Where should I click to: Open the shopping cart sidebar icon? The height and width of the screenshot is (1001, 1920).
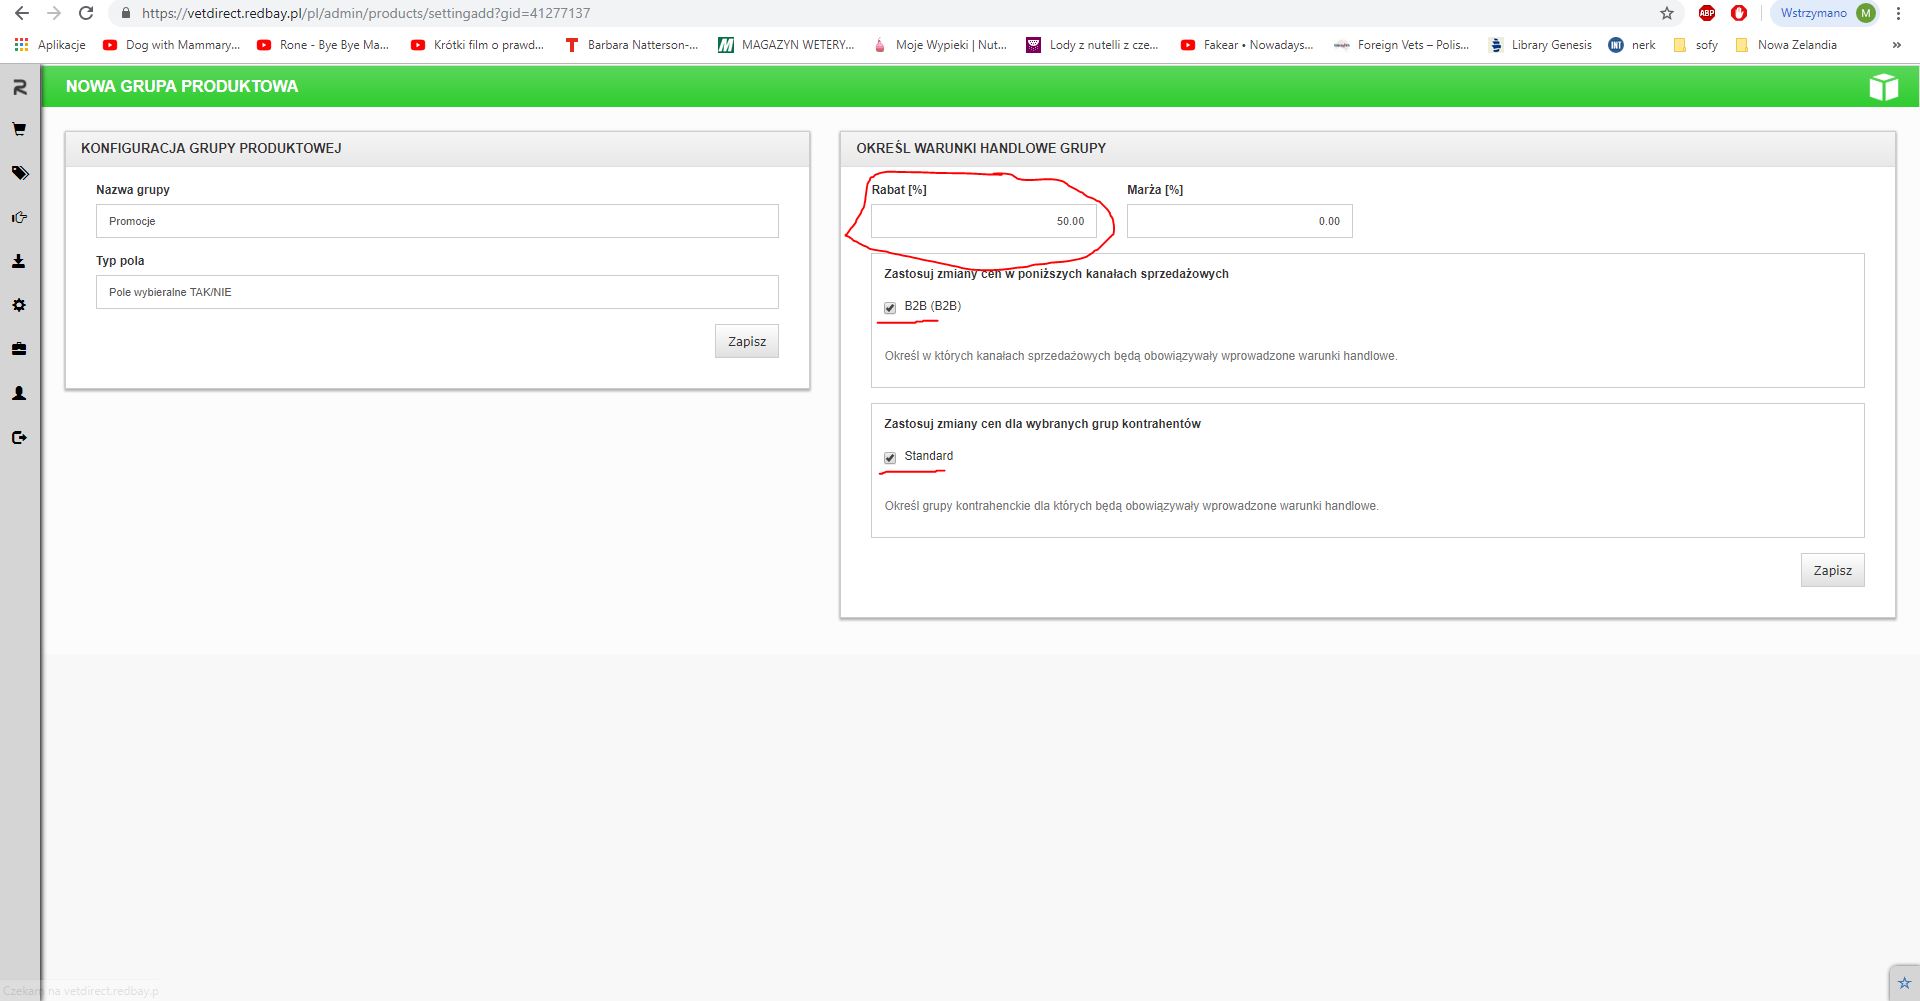coord(19,130)
